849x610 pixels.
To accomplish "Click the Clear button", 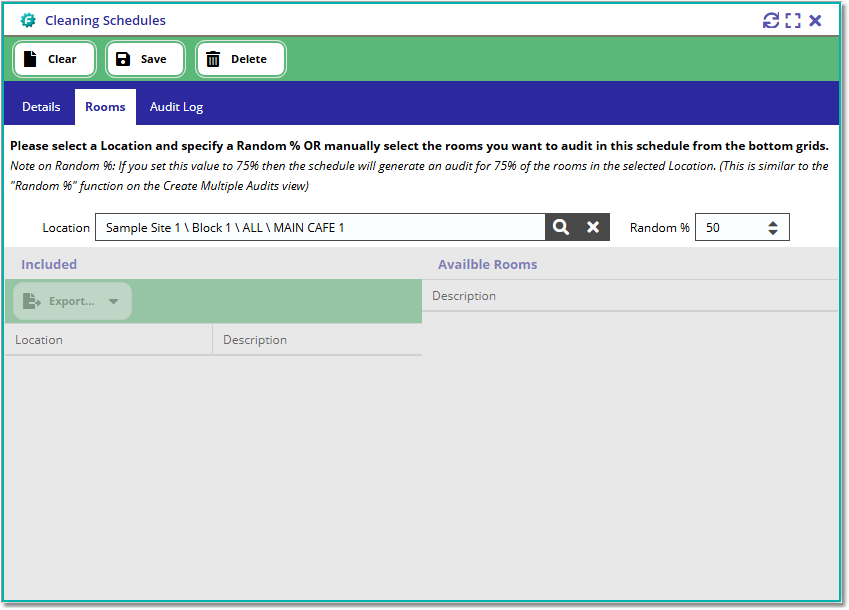I will pos(54,59).
